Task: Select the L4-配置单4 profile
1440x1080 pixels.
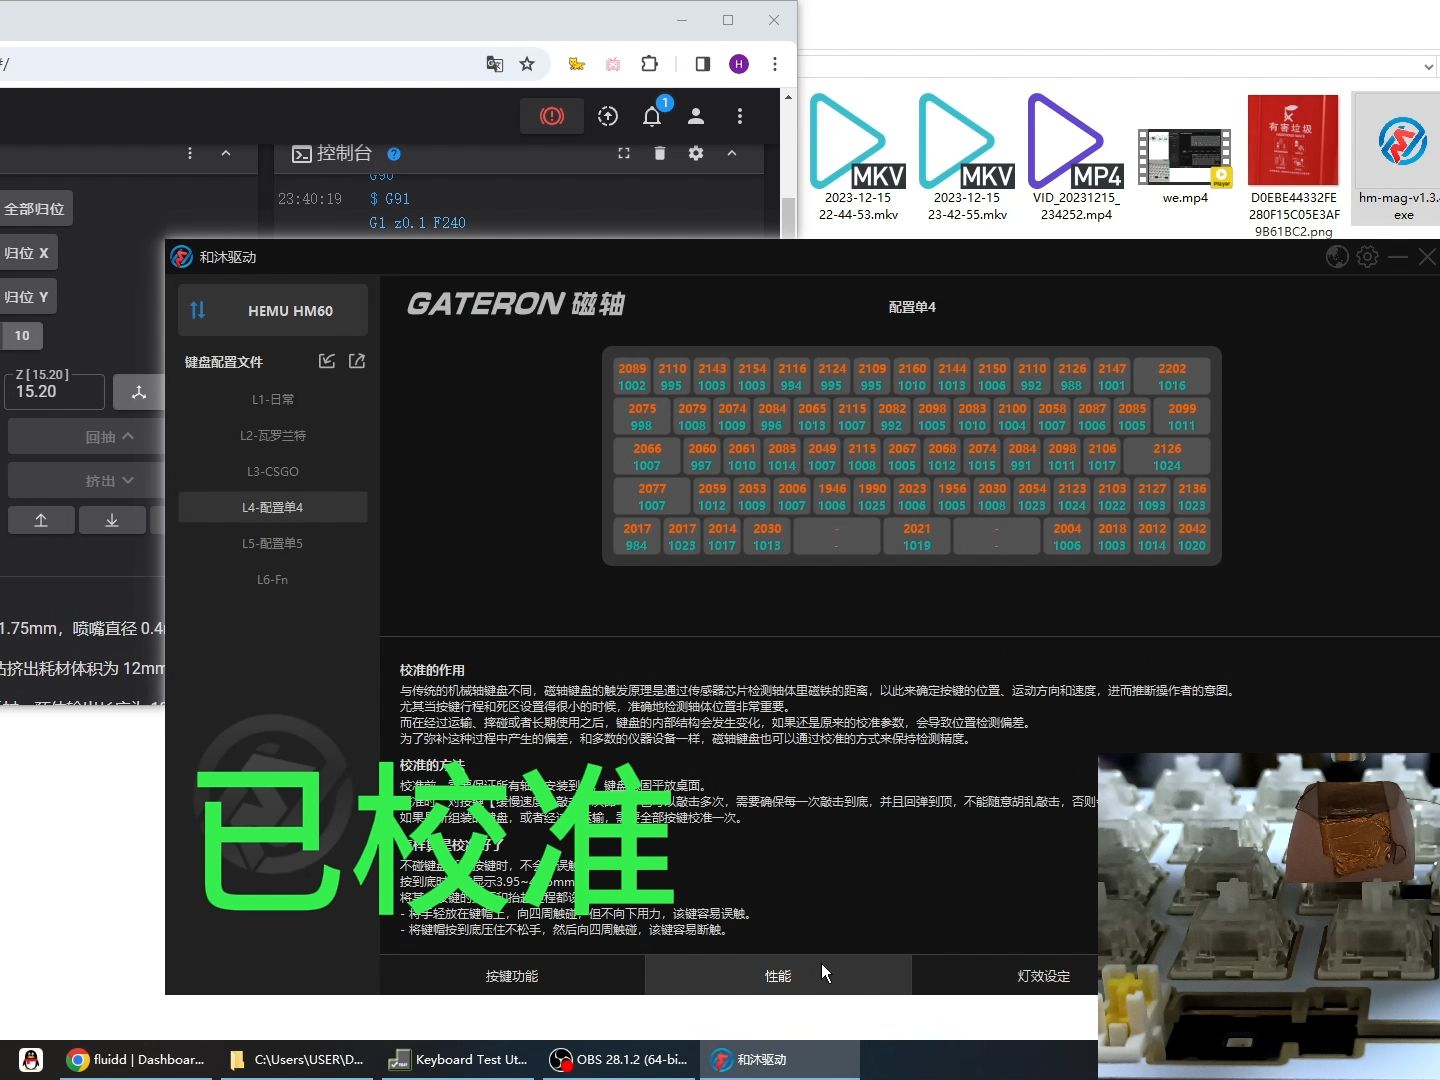Action: coord(273,507)
